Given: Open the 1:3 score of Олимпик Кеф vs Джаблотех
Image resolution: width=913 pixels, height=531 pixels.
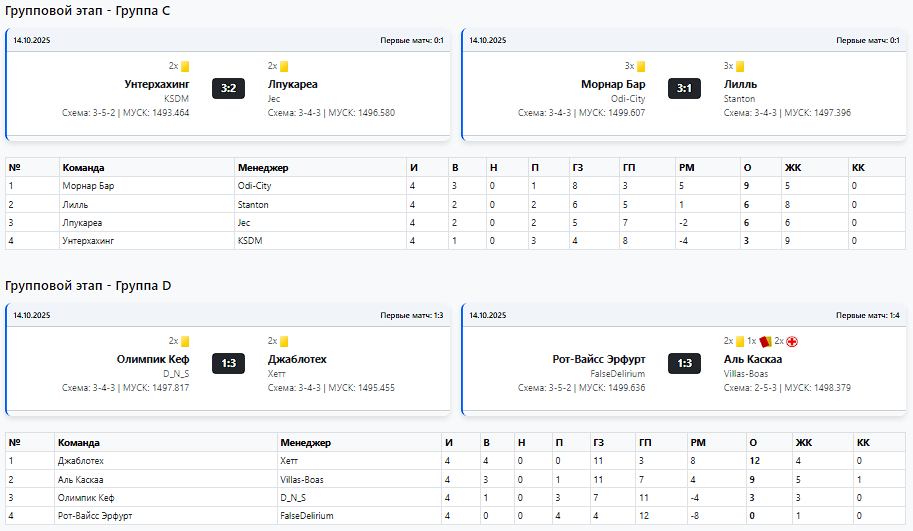Looking at the screenshot, I should coord(228,363).
